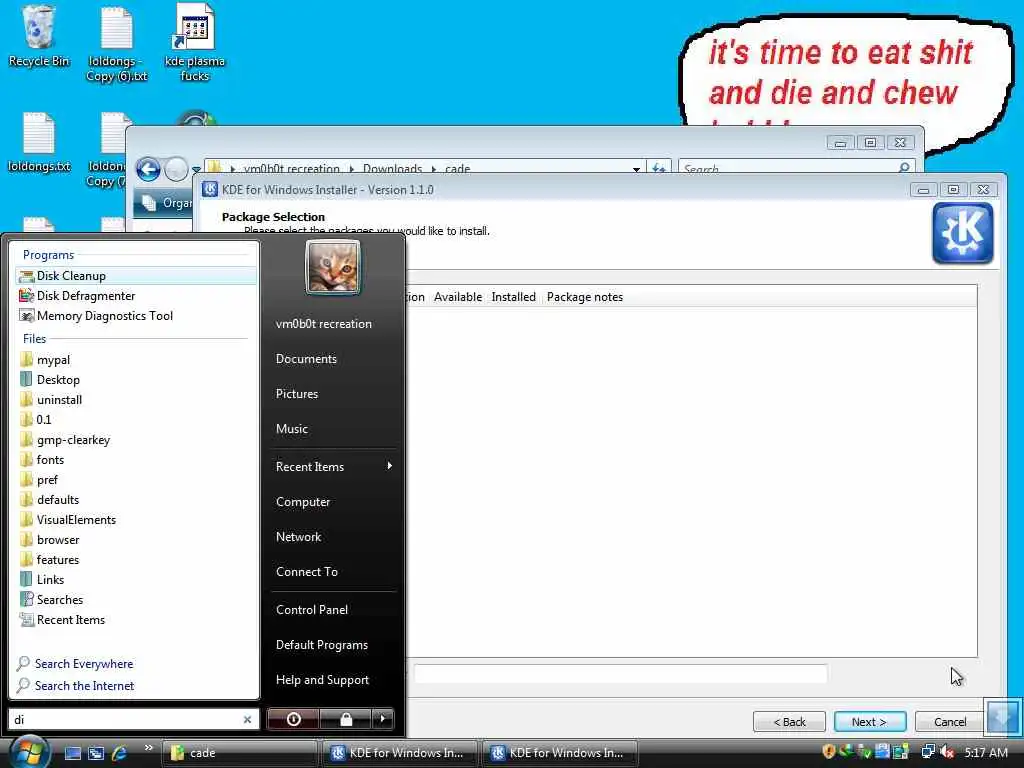Switch to cade taskbar button
Image resolution: width=1024 pixels, height=768 pixels.
click(239, 753)
